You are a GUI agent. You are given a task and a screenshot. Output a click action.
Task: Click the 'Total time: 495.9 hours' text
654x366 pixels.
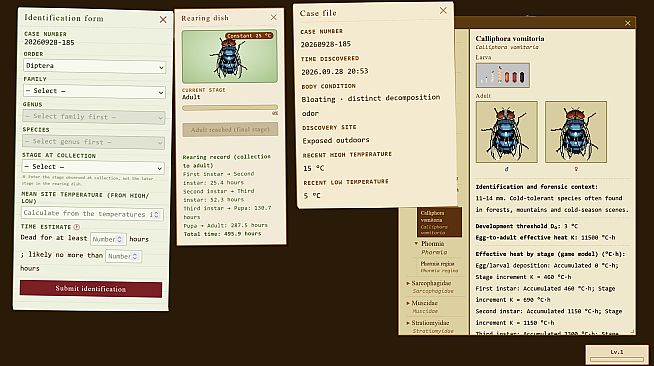(x=222, y=234)
